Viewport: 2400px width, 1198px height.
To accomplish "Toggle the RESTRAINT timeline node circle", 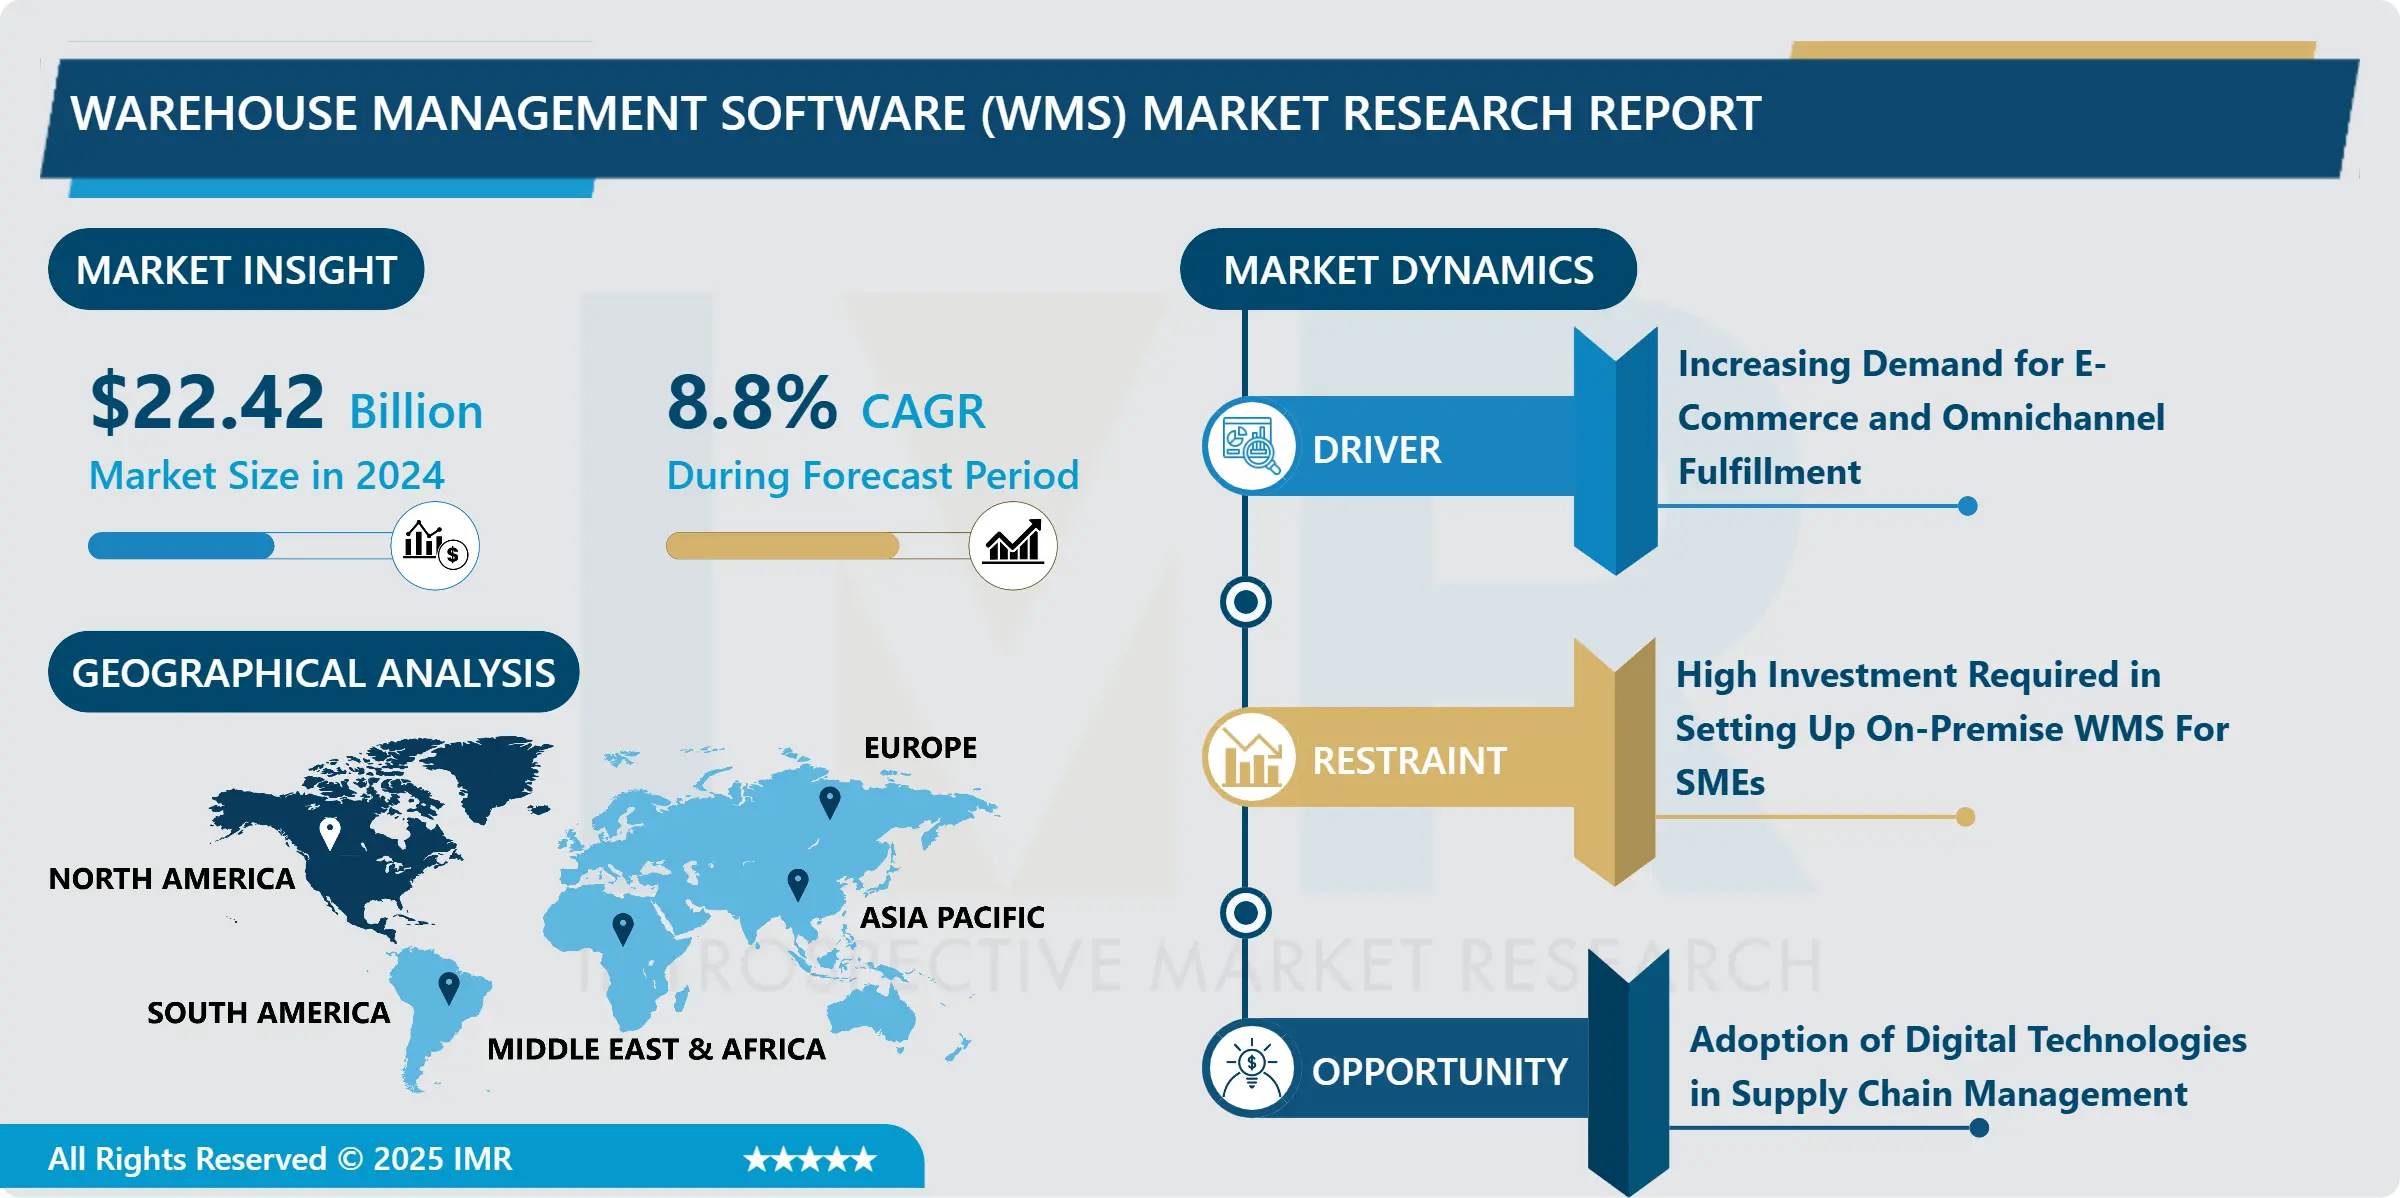I will (1243, 913).
